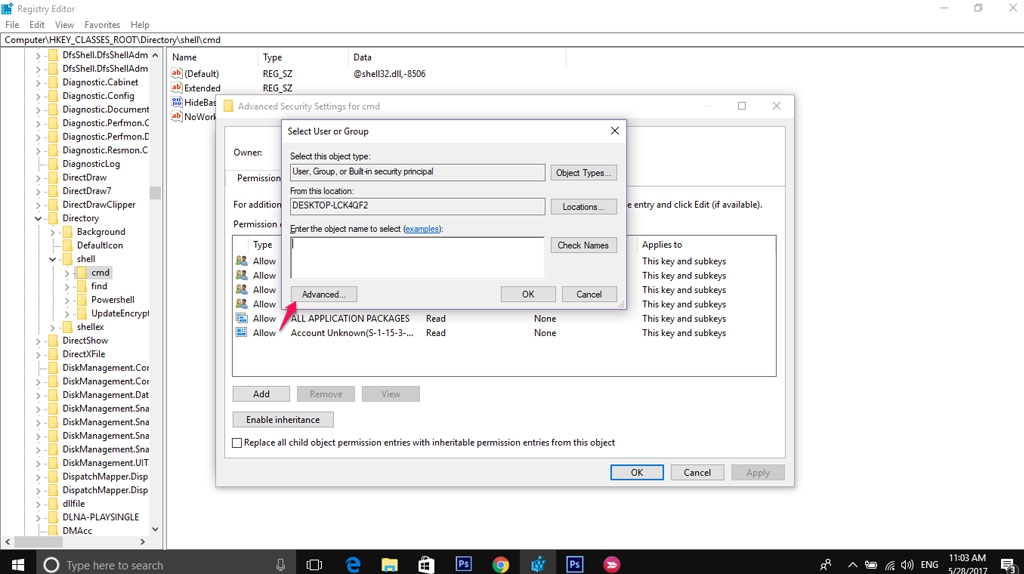Open Microsoft Edge from the taskbar
This screenshot has width=1024, height=574.
click(352, 564)
